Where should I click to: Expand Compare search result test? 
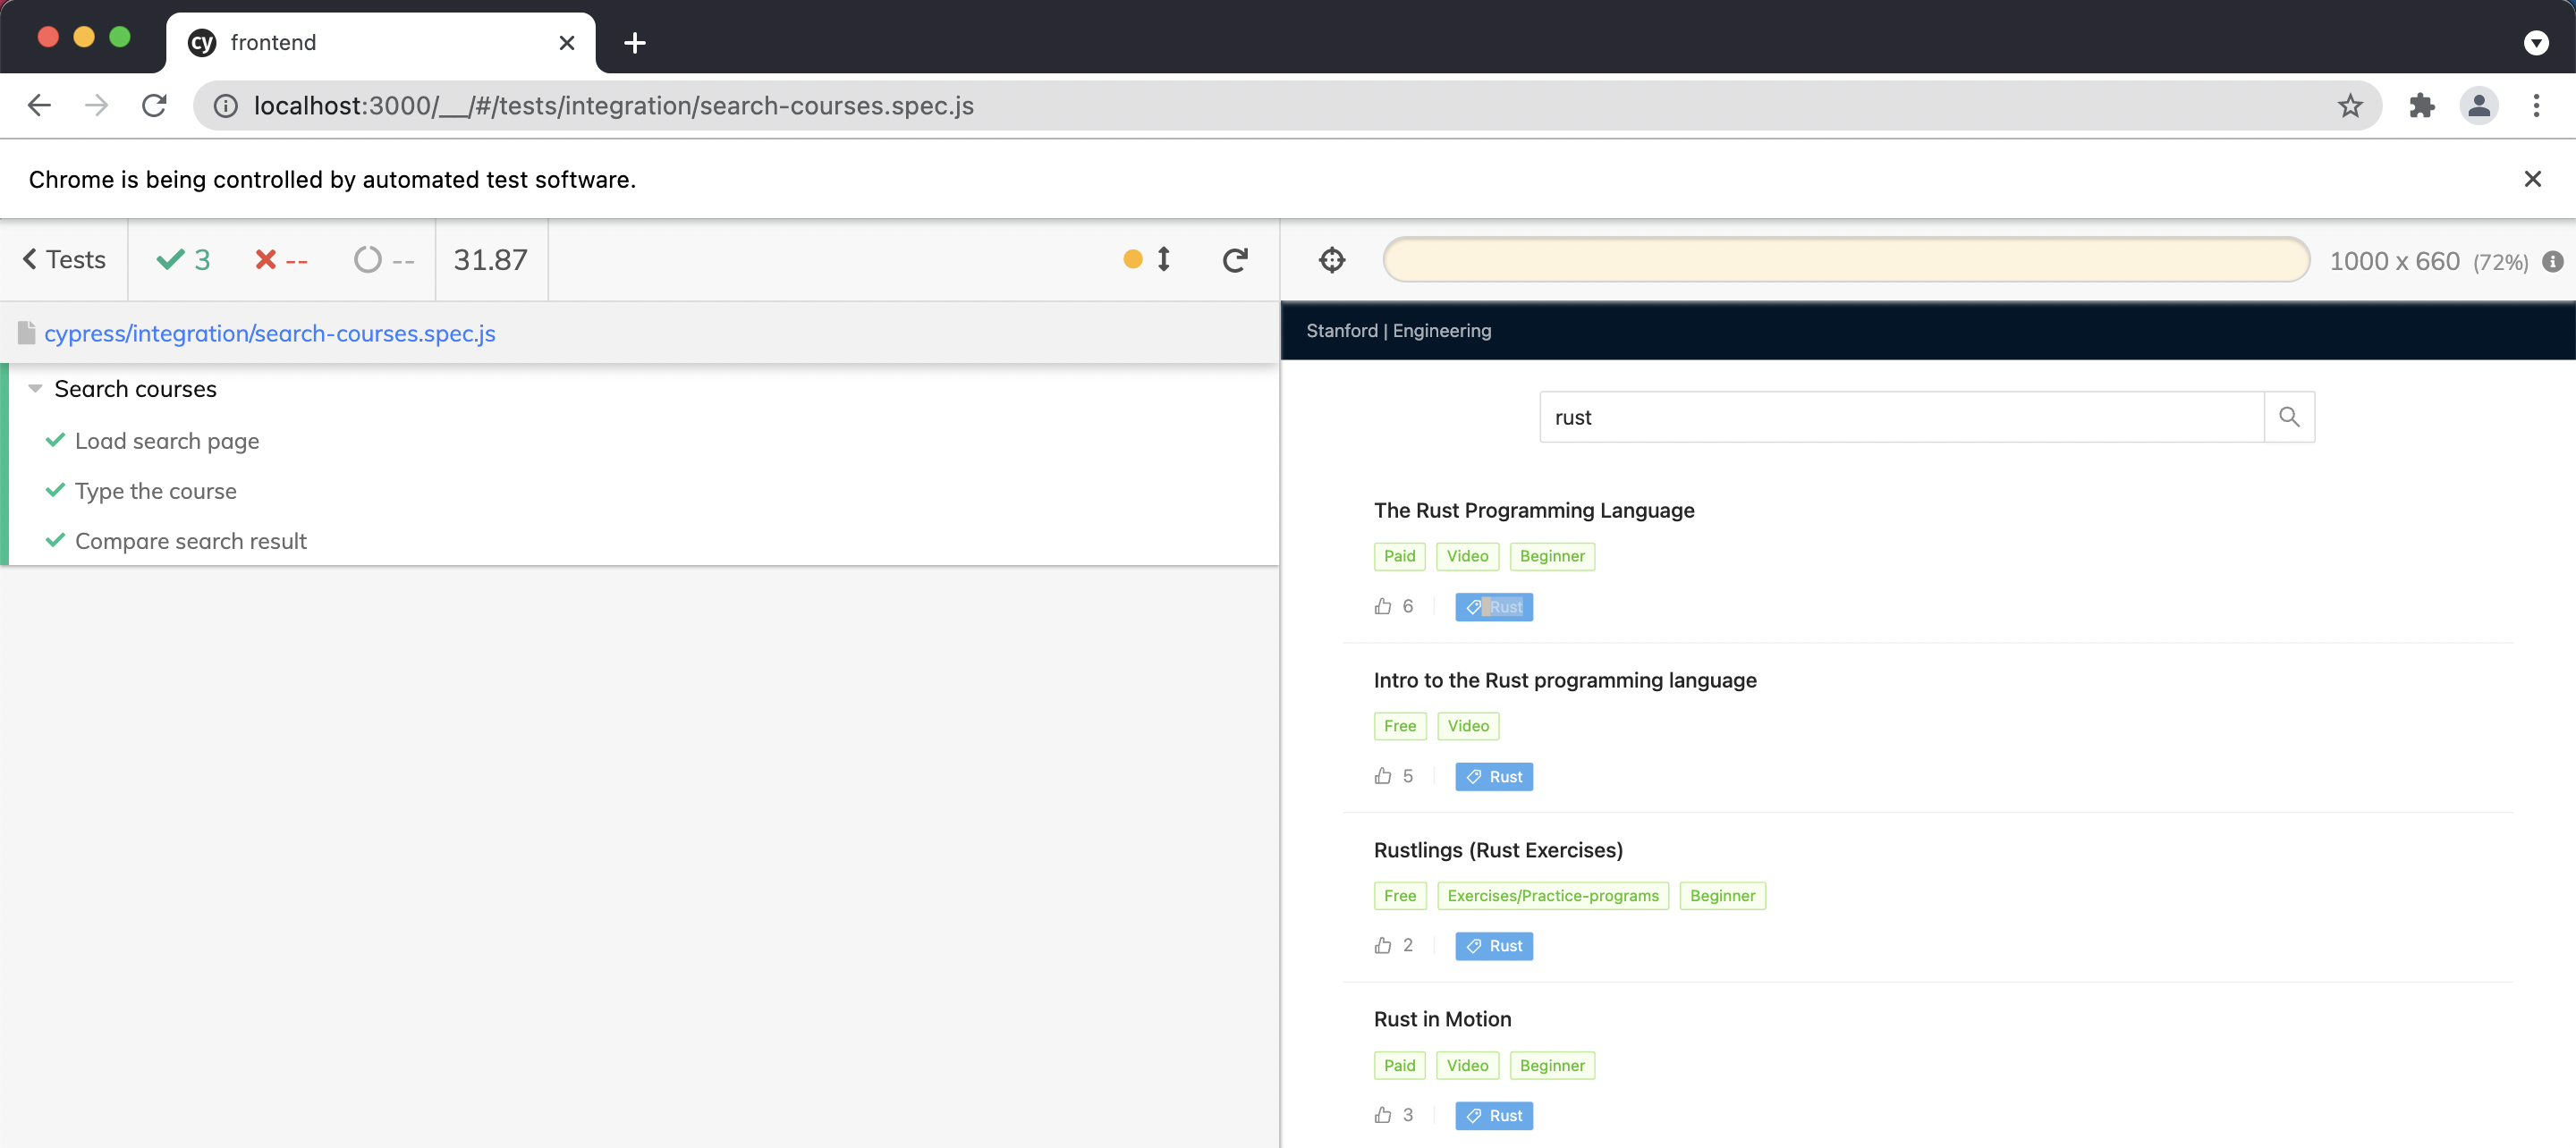coord(190,541)
